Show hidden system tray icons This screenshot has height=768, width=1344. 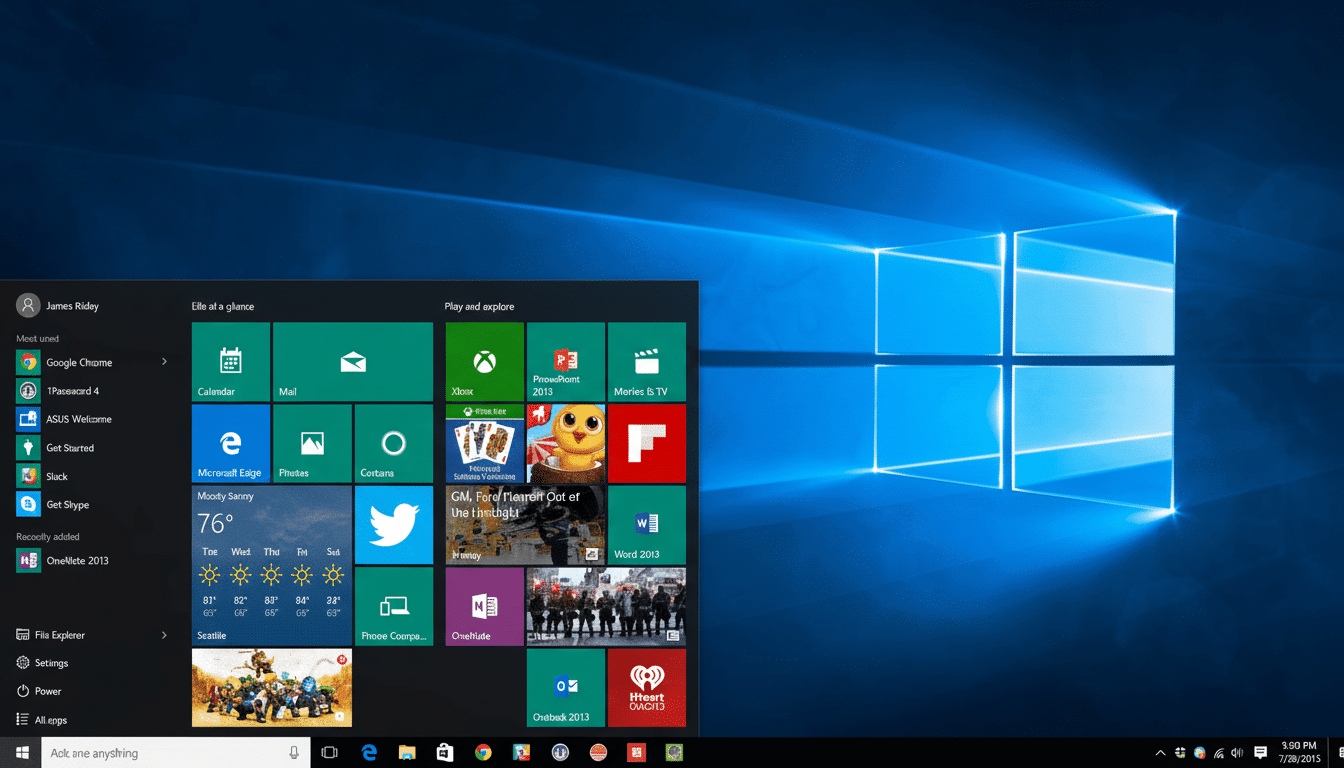click(x=1160, y=753)
